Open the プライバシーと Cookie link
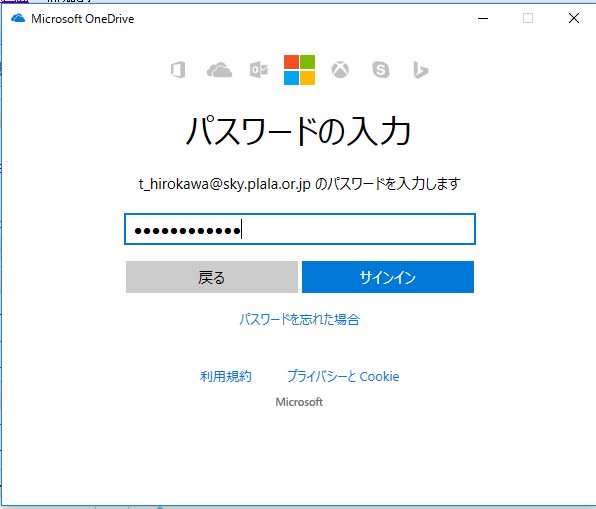Image resolution: width=596 pixels, height=509 pixels. 343,376
